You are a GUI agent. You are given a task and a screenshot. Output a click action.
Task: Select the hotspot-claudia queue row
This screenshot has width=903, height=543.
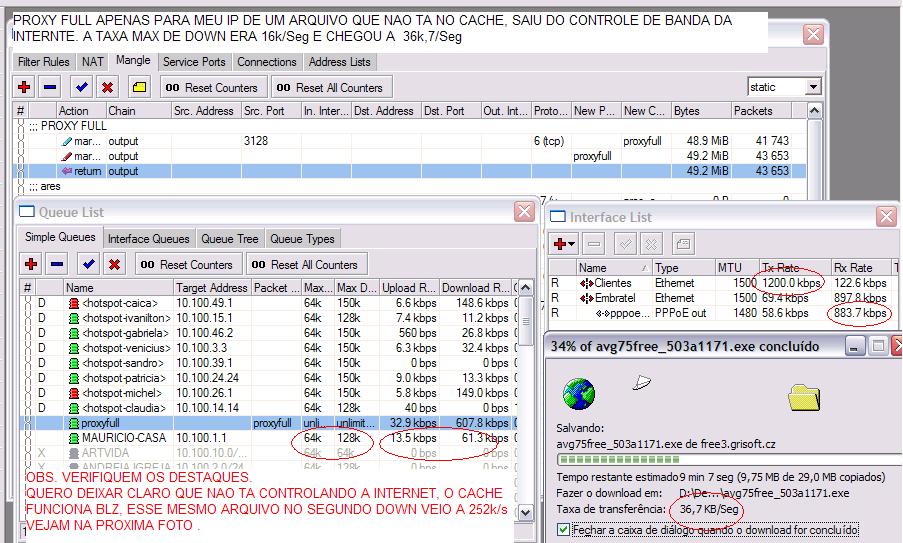click(268, 408)
